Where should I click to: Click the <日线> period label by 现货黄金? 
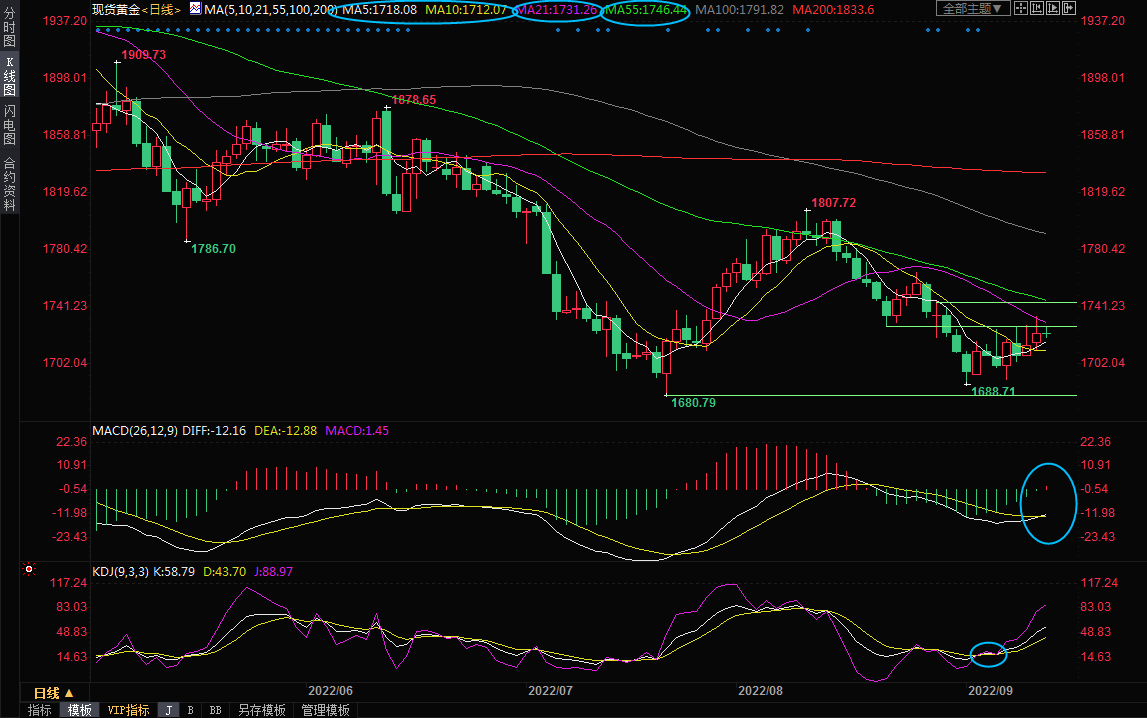pos(160,9)
